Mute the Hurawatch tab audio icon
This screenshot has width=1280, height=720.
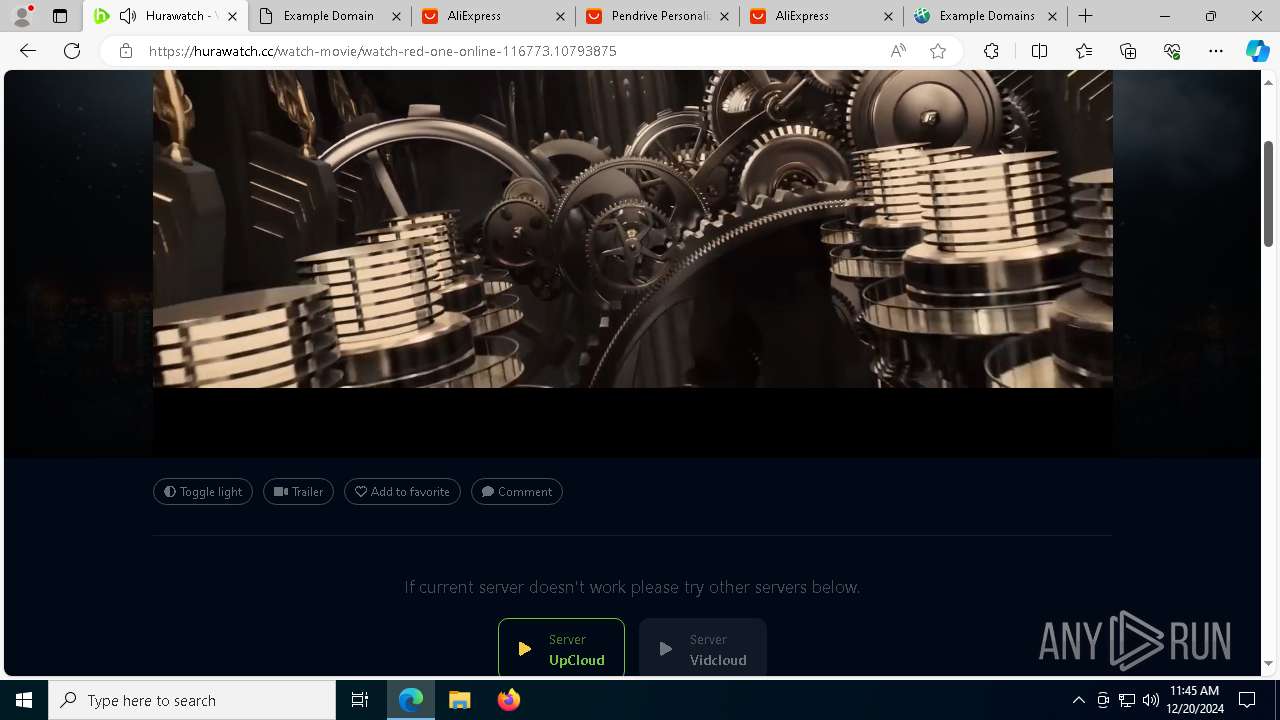(x=128, y=16)
